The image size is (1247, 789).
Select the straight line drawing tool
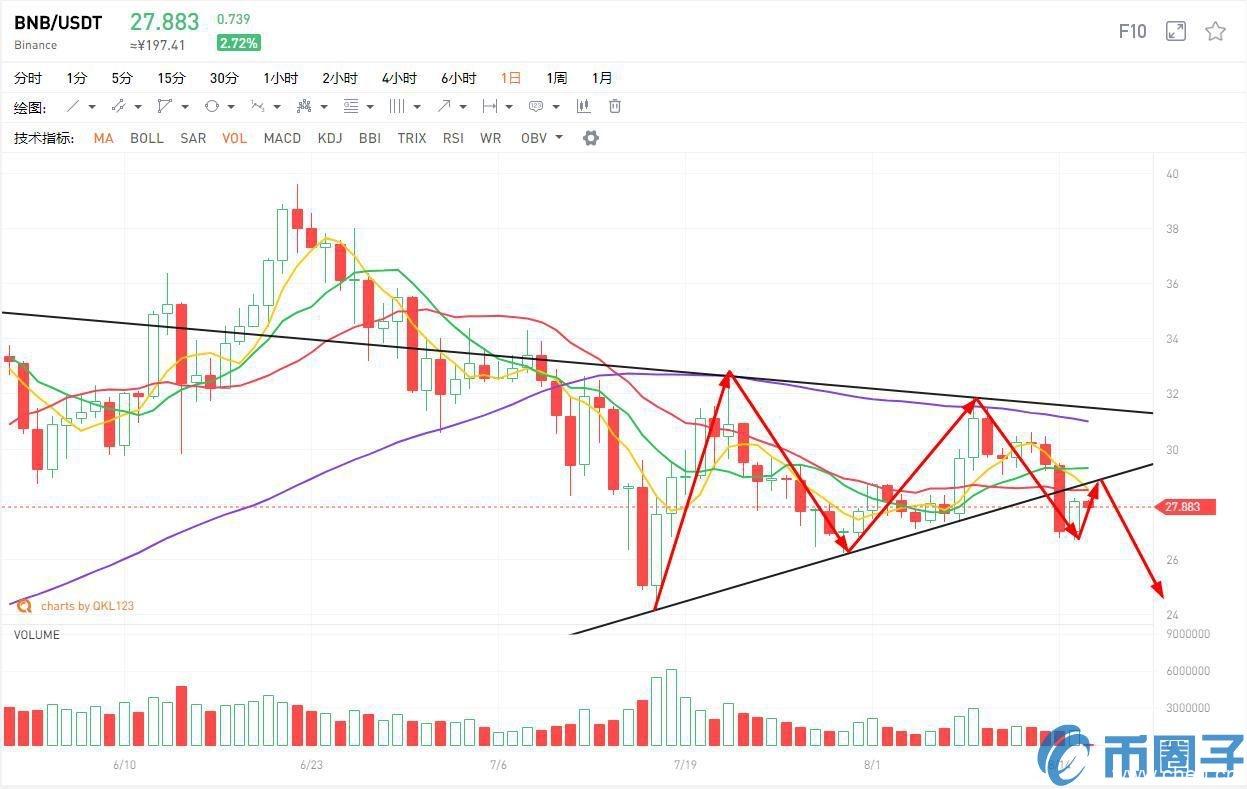[73, 106]
